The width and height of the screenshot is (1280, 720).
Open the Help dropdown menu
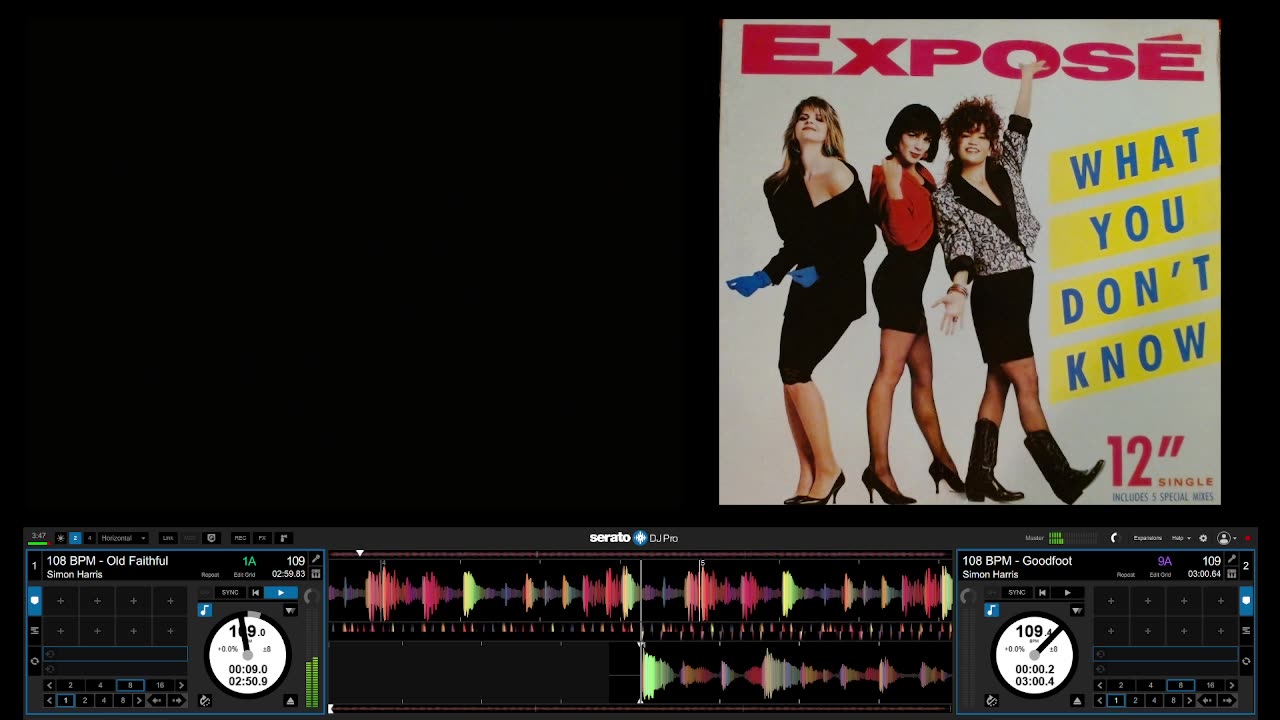tap(1181, 538)
